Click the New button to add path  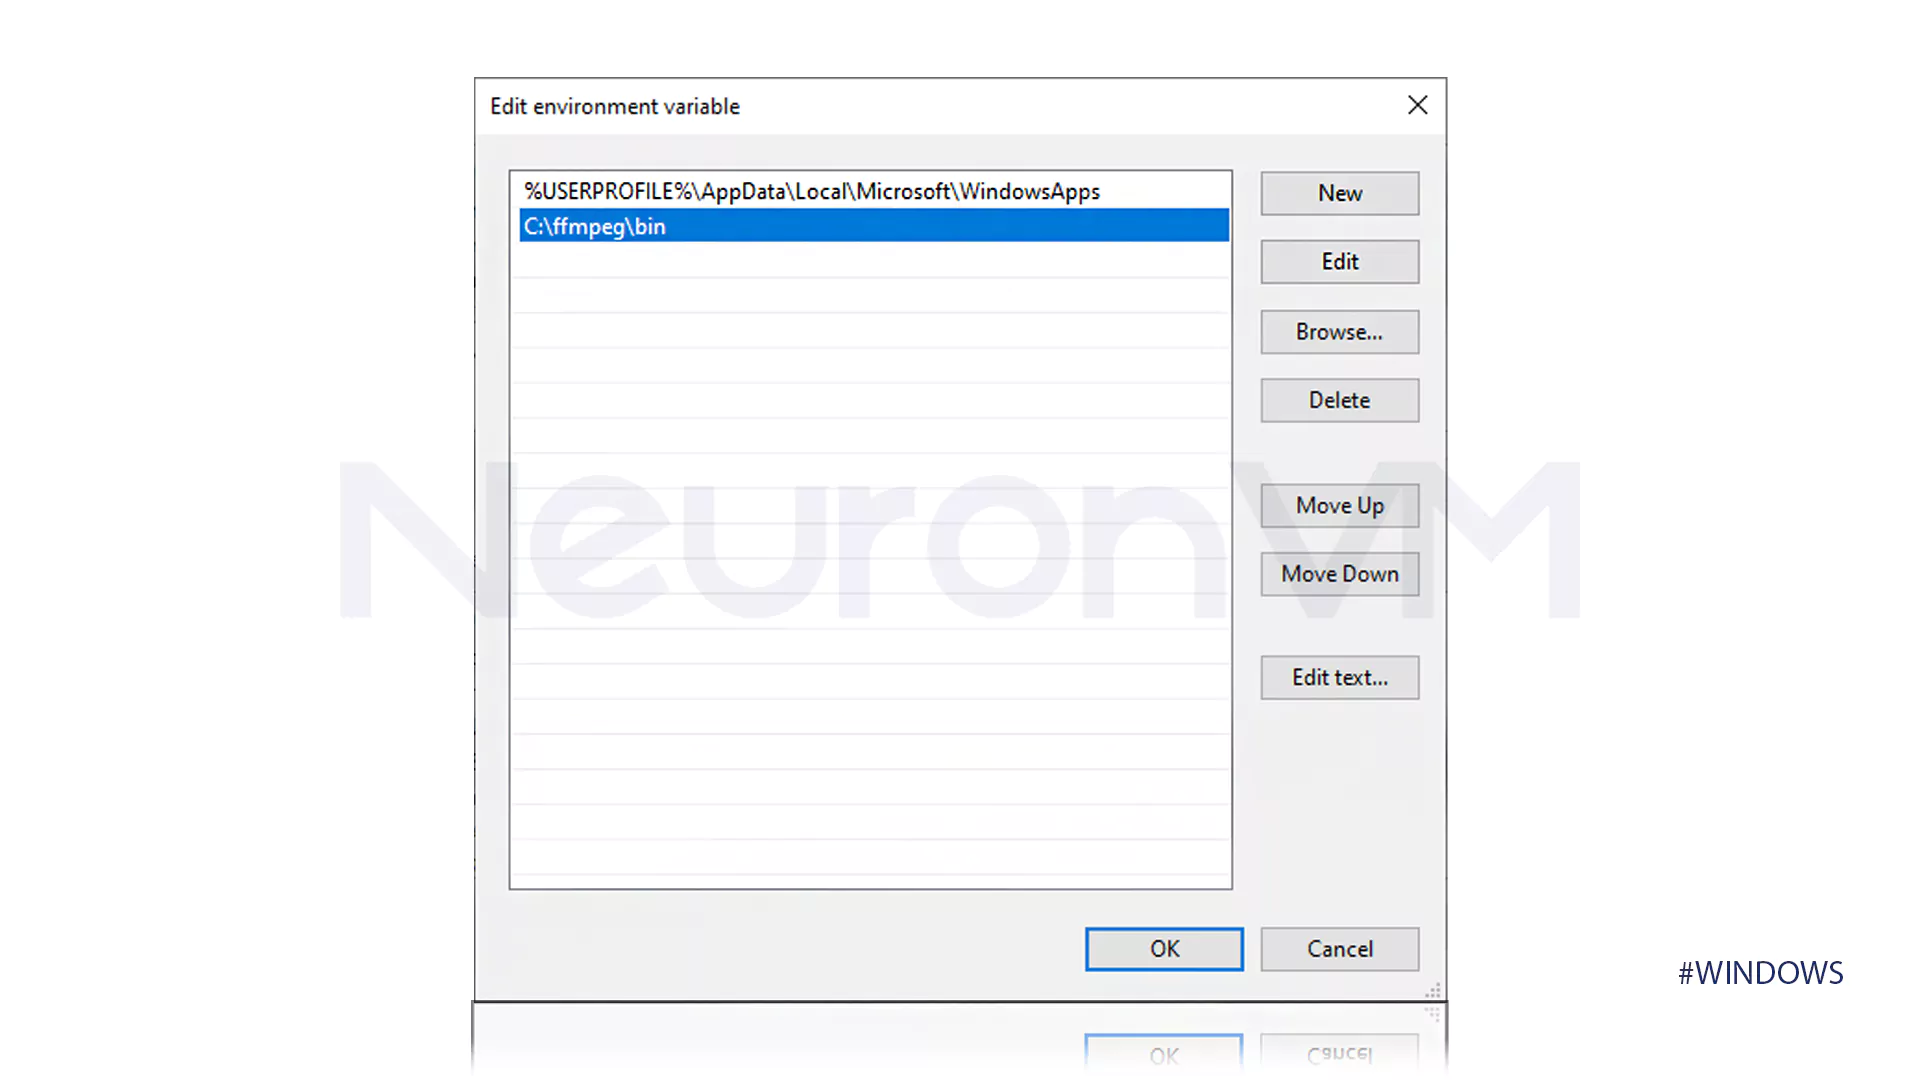coord(1340,193)
